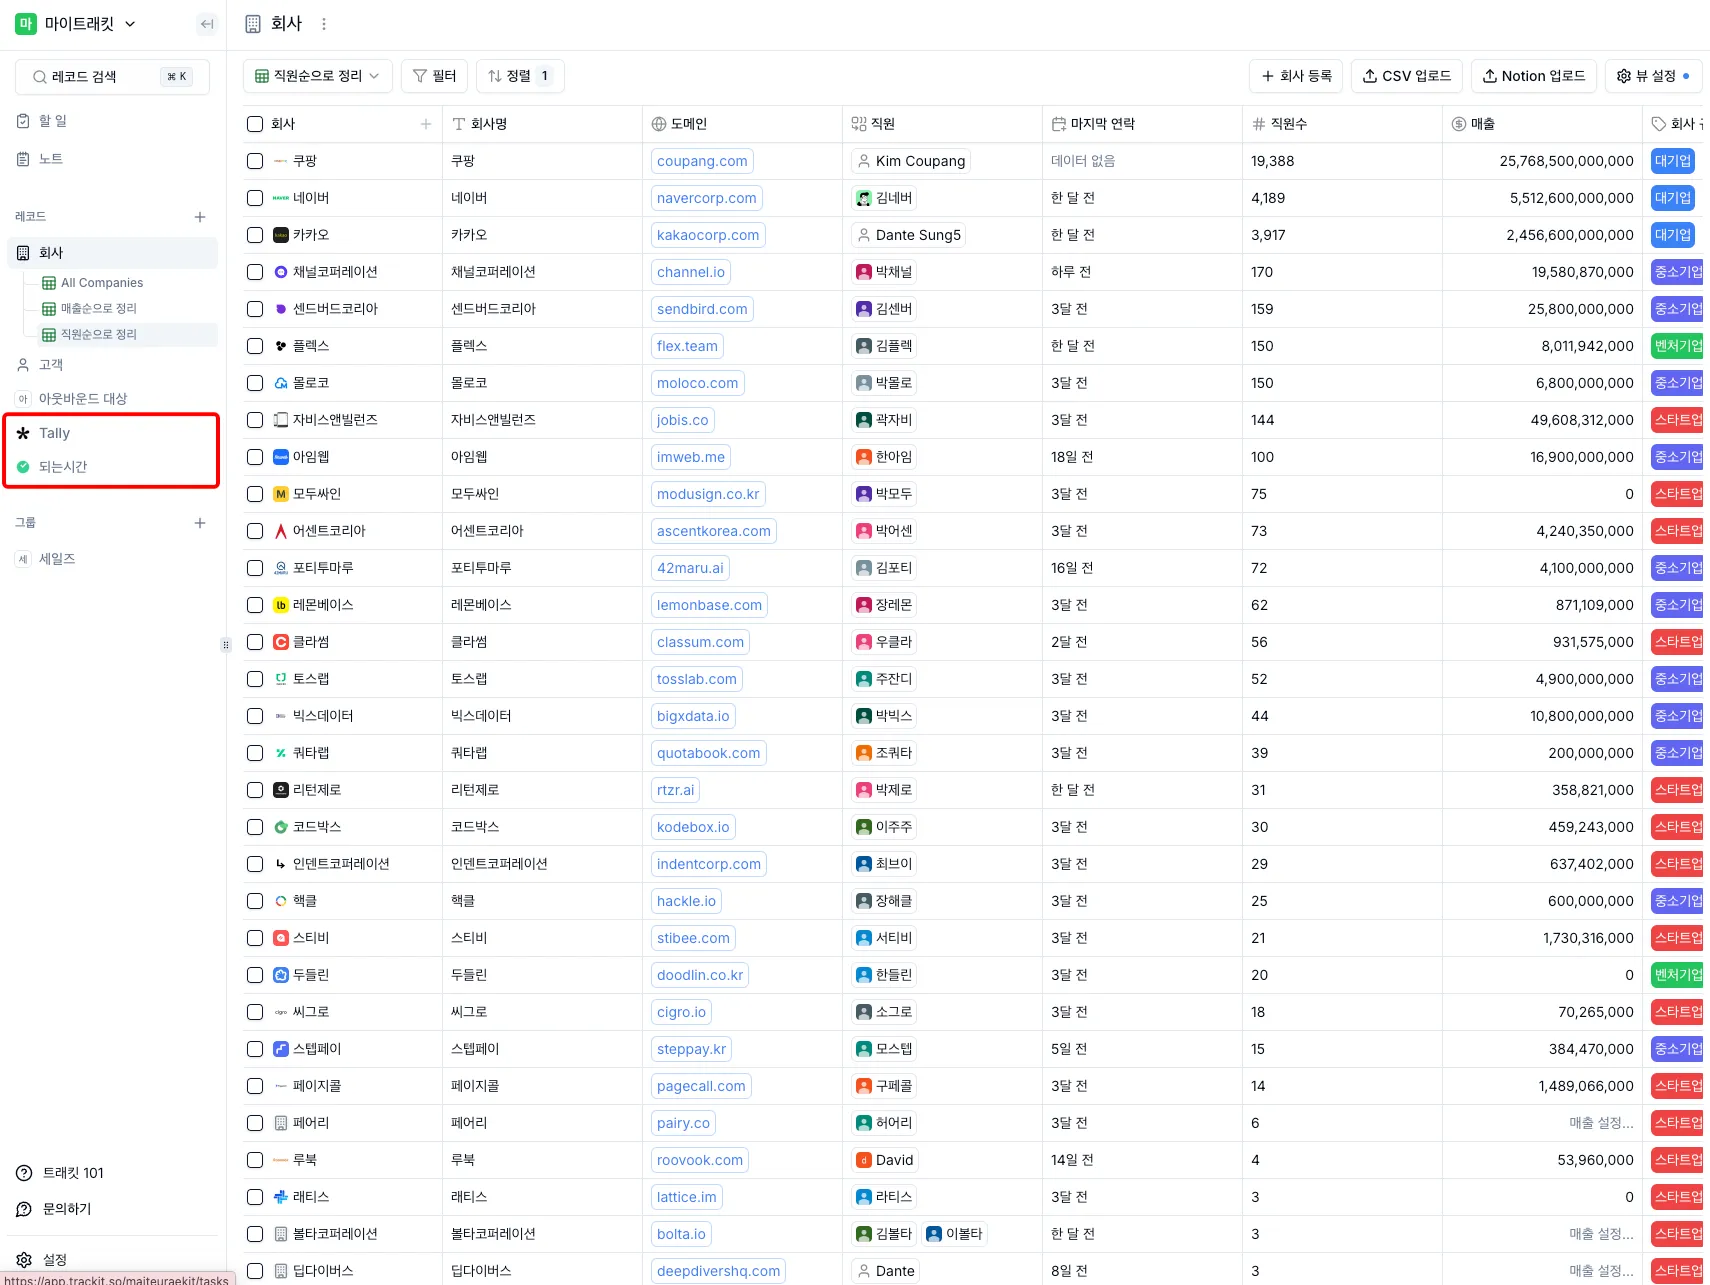Open the Tally item in sidebar

point(55,433)
